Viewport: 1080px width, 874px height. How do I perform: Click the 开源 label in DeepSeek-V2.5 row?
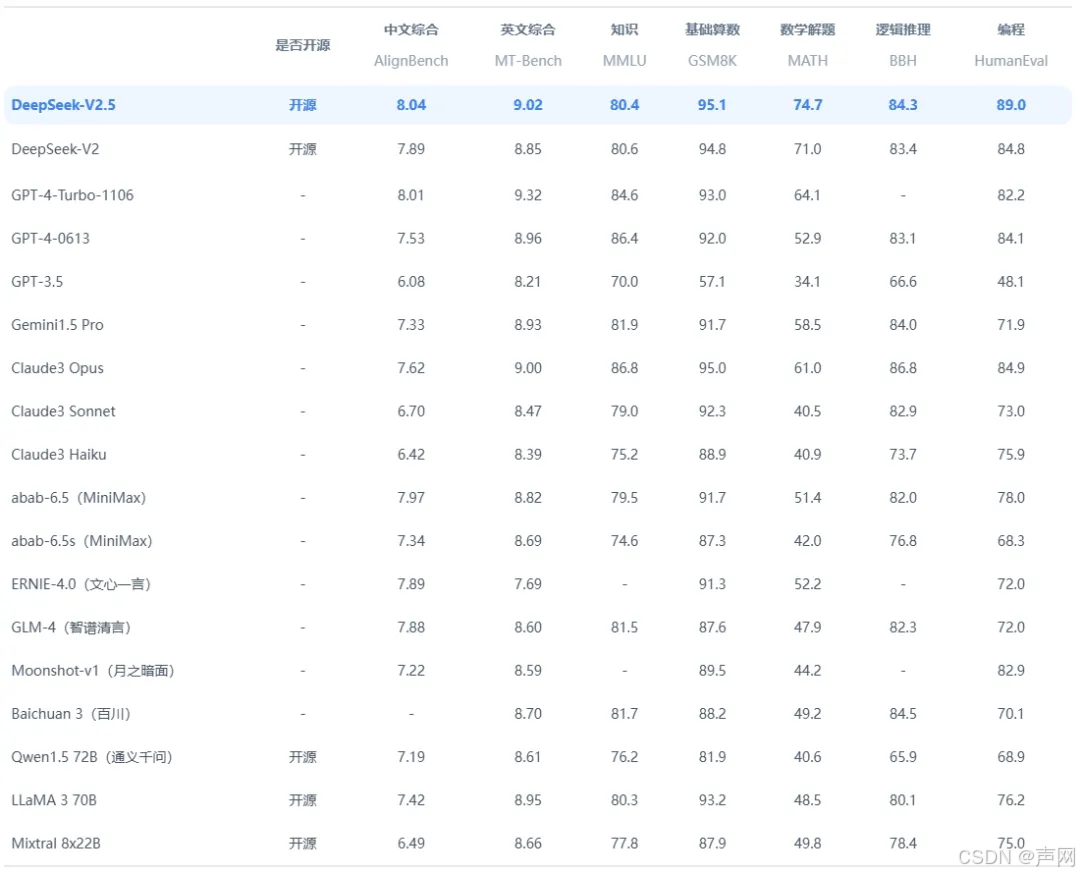[x=303, y=105]
